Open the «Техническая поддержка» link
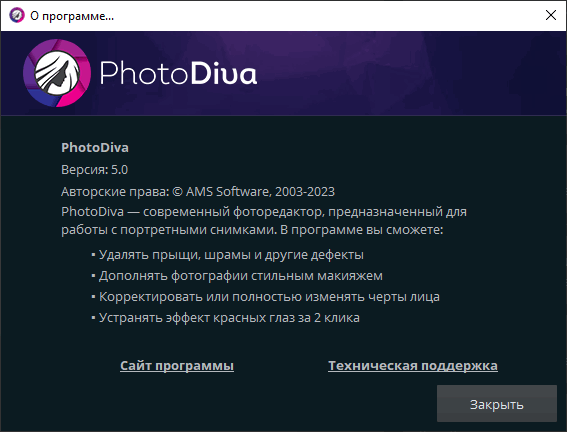Image resolution: width=567 pixels, height=432 pixels. pyautogui.click(x=413, y=365)
